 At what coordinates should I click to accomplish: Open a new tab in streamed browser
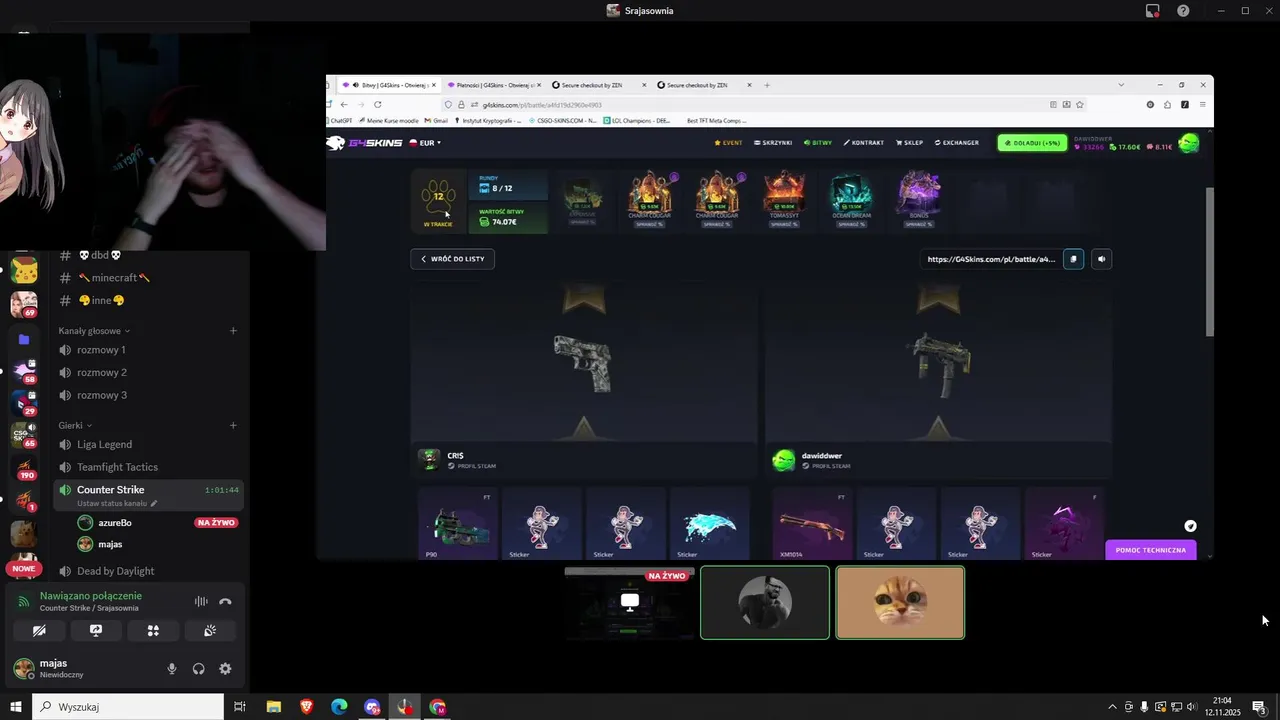click(x=767, y=85)
